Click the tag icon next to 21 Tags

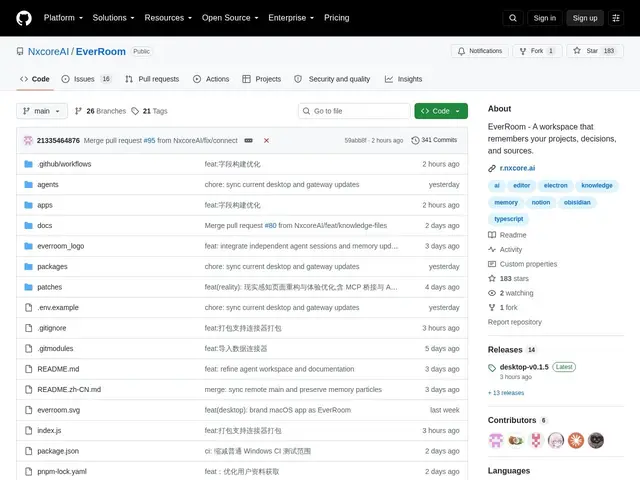tap(135, 111)
